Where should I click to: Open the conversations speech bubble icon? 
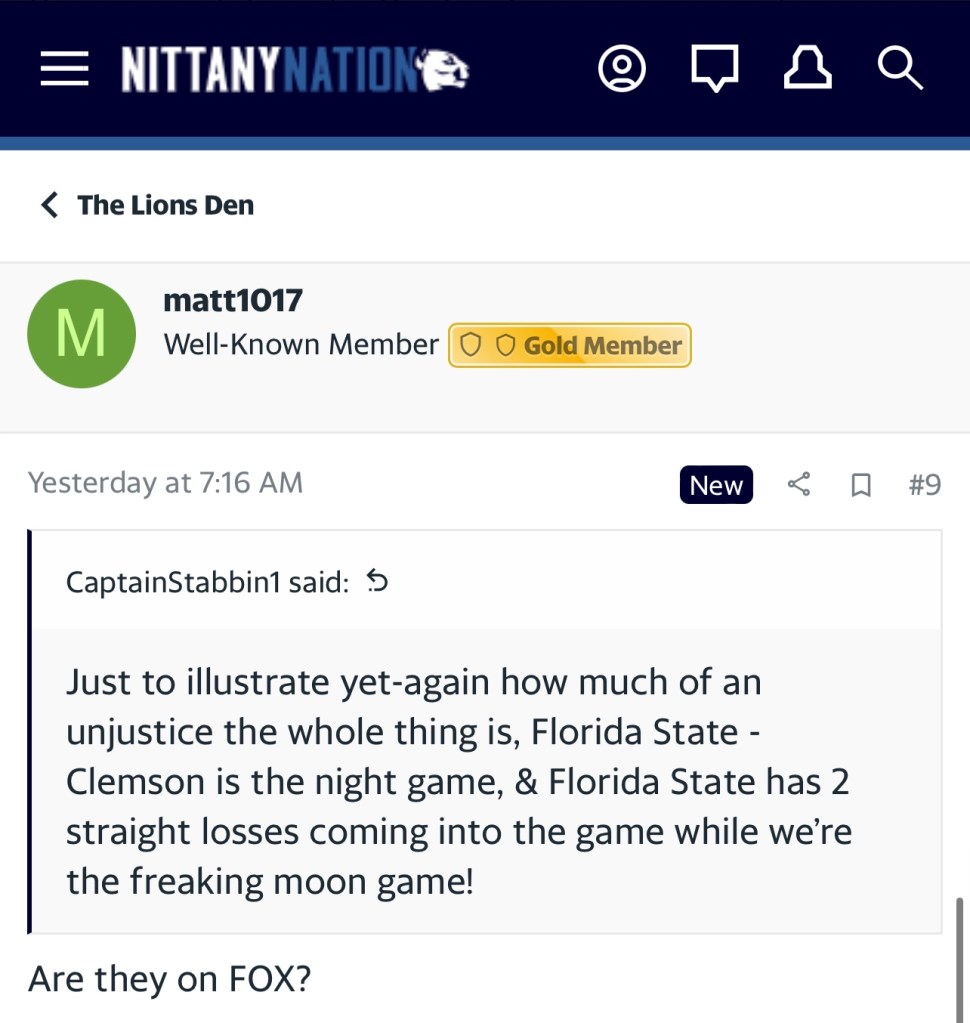(x=716, y=70)
